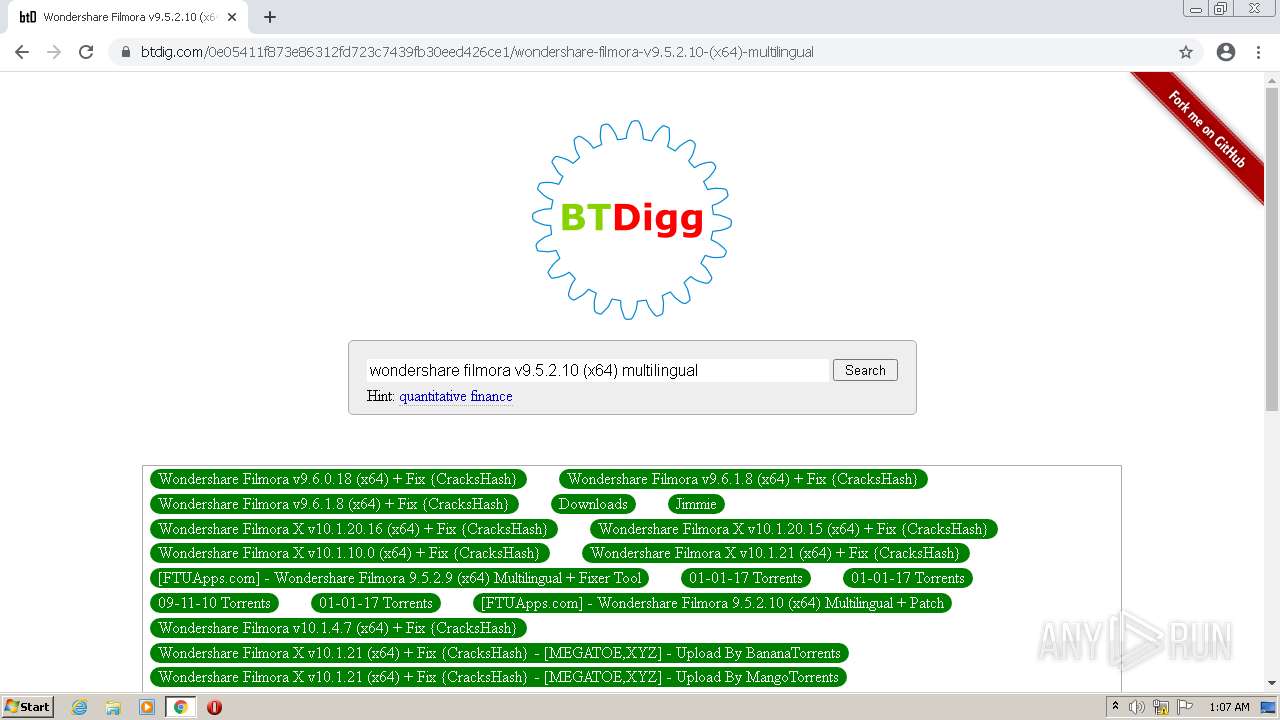Open BananaTorrents upload Filmora tag
Viewport: 1280px width, 720px height.
coord(499,653)
